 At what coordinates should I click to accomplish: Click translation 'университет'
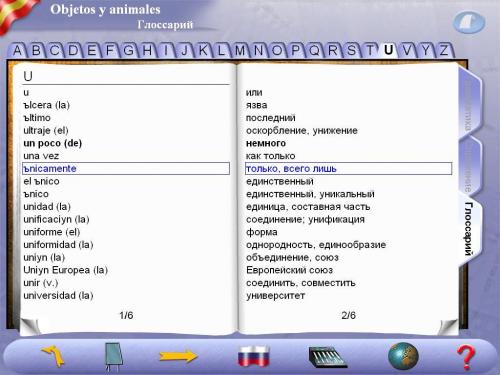click(x=276, y=296)
